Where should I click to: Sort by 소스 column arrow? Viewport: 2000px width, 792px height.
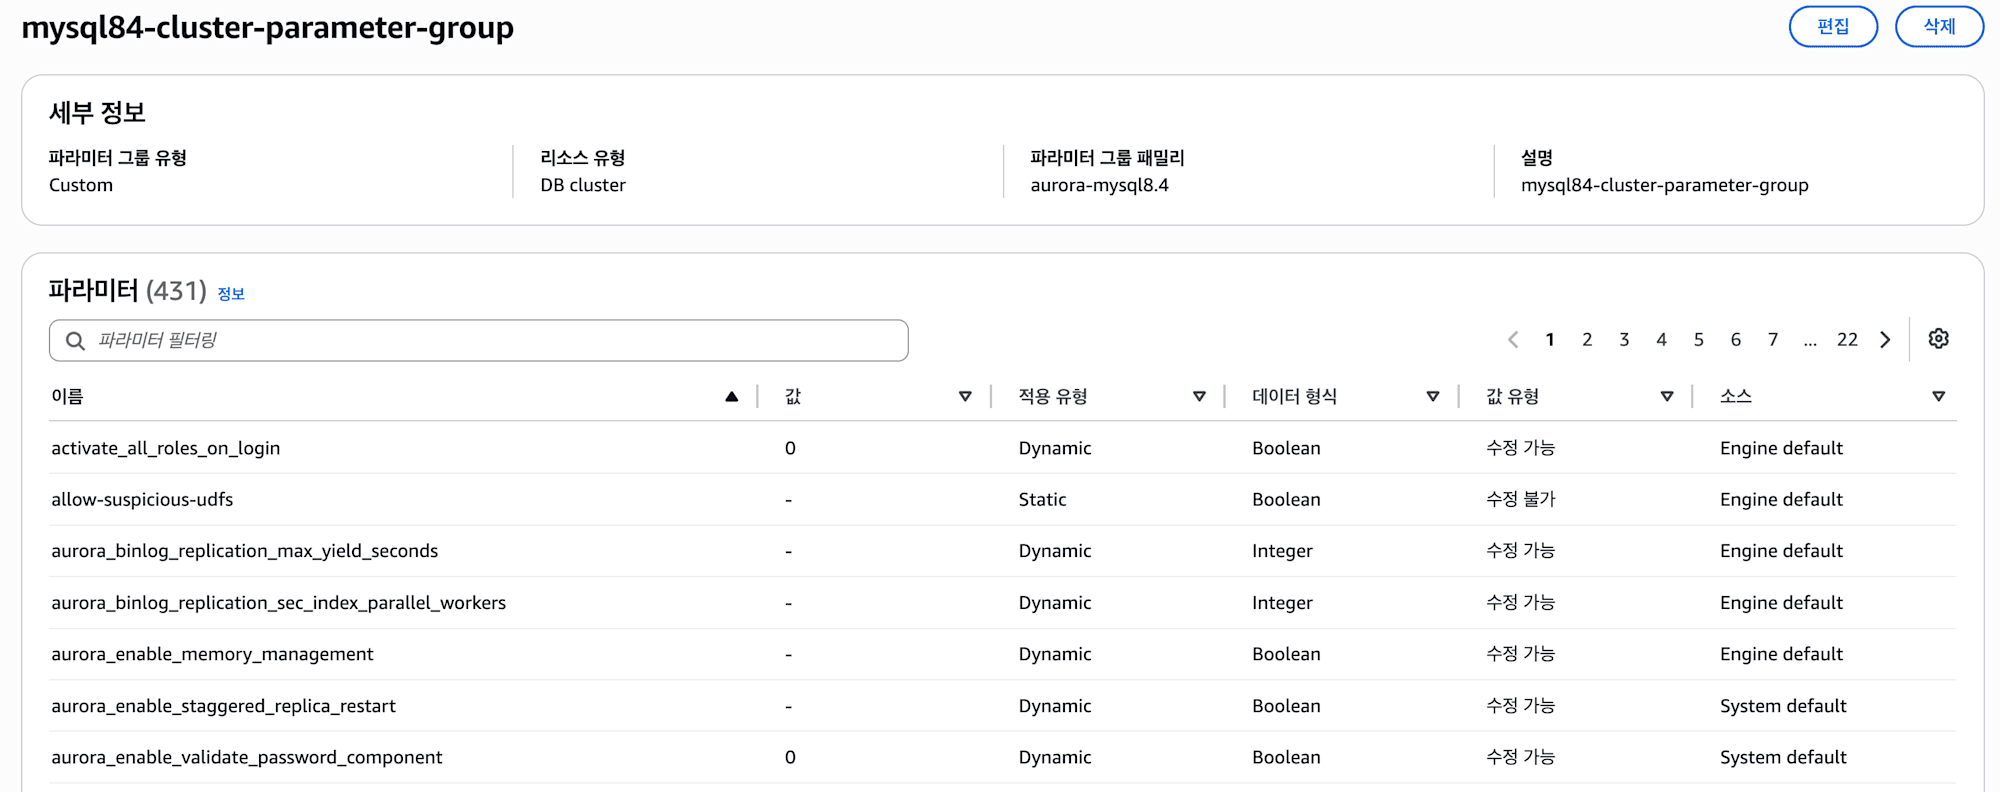pos(1939,397)
